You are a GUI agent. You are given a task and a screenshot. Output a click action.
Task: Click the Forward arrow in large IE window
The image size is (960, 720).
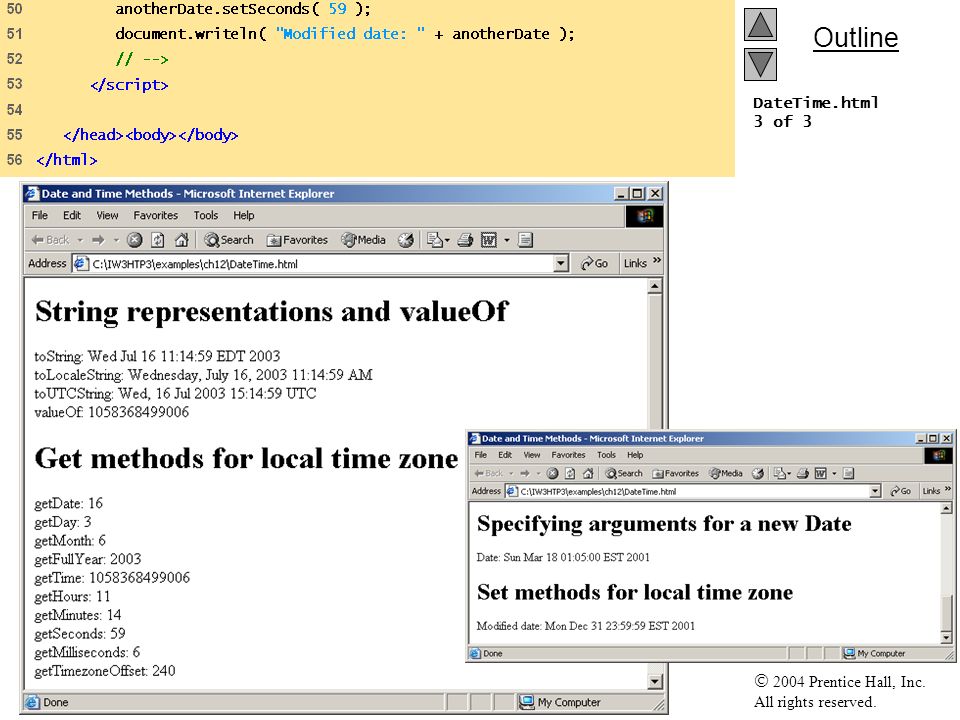98,240
